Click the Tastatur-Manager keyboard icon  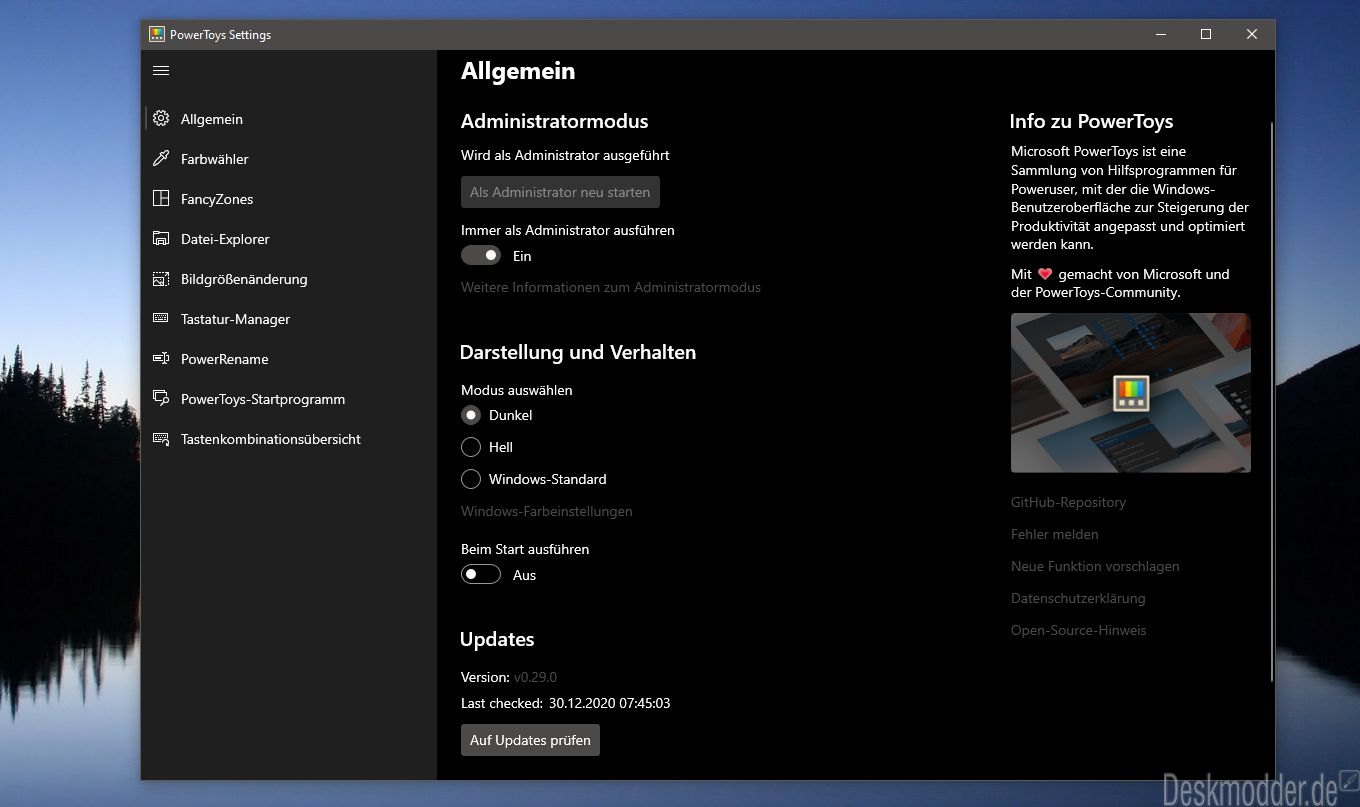point(161,319)
